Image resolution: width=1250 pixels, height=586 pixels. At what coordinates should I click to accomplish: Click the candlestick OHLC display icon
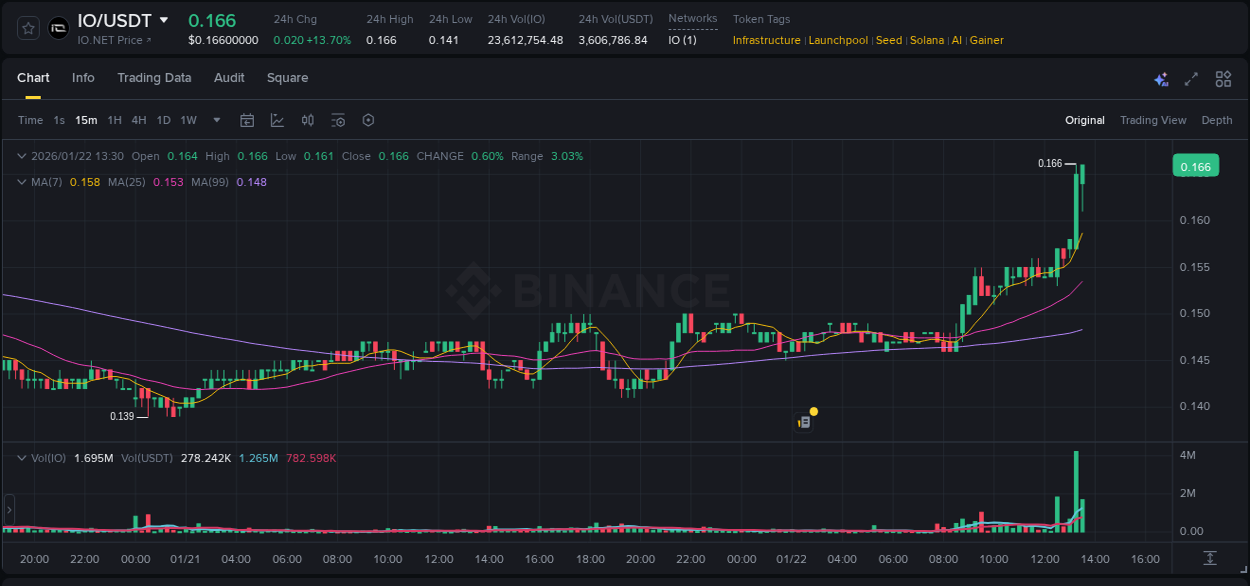(x=307, y=120)
